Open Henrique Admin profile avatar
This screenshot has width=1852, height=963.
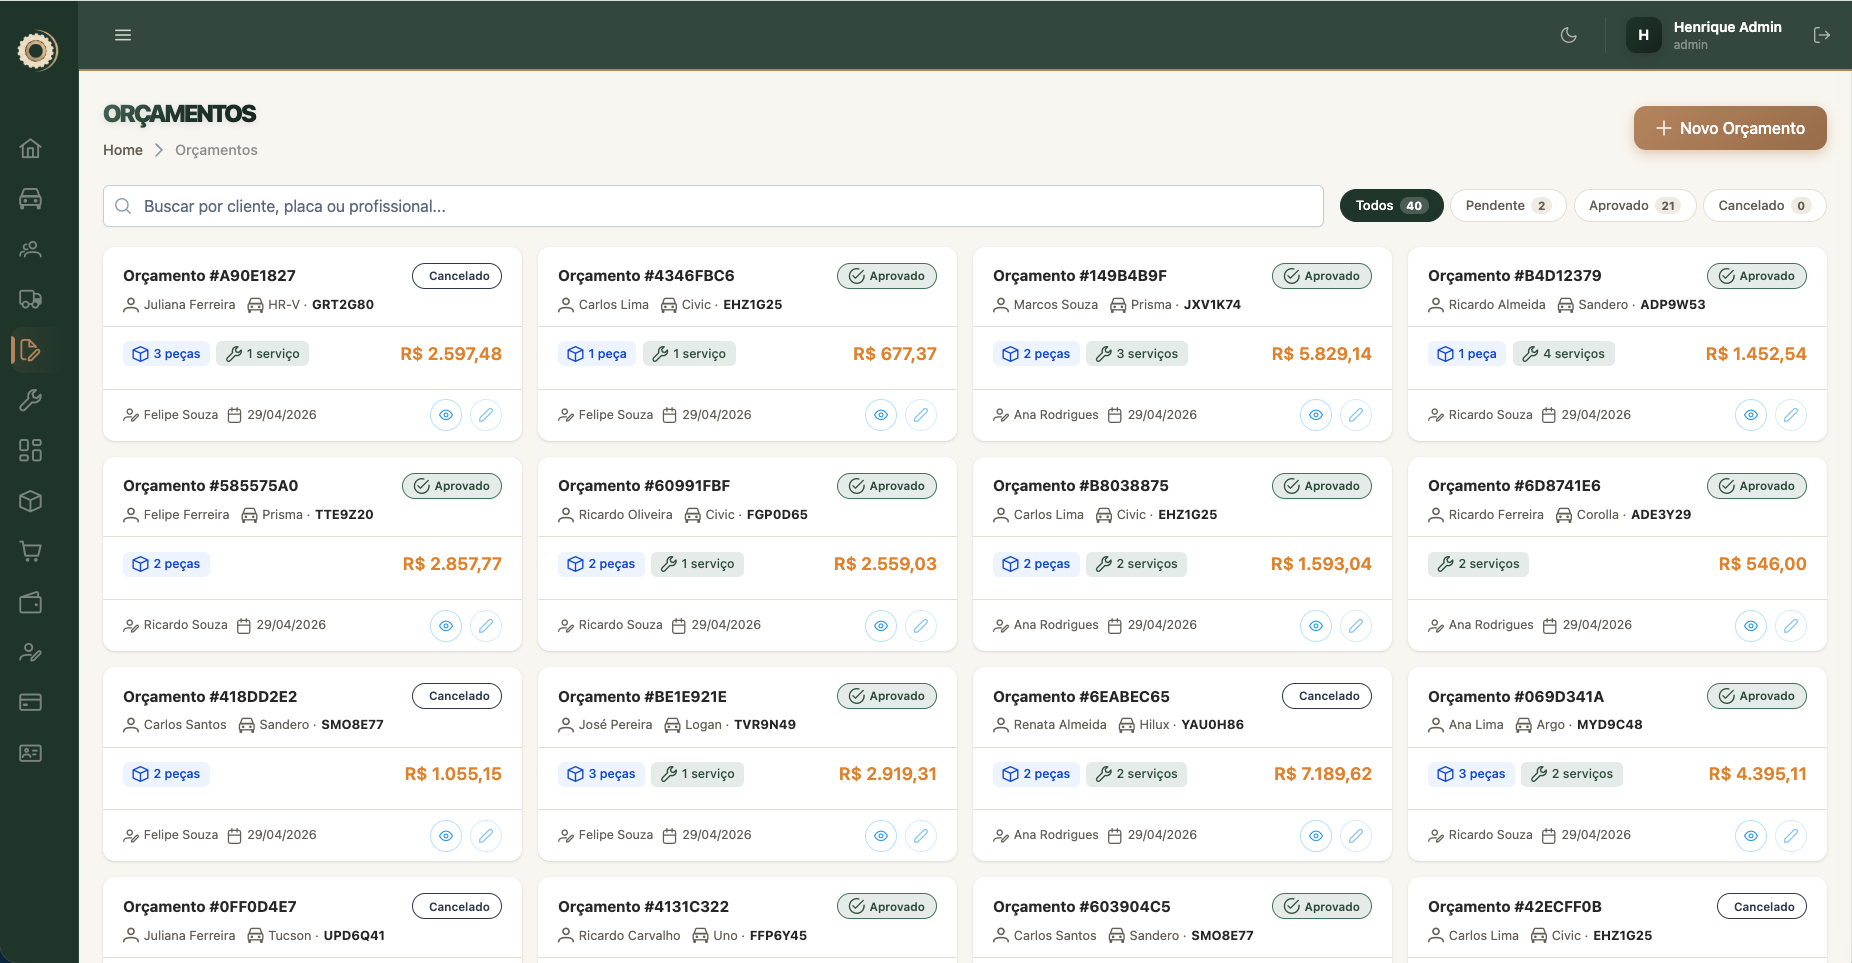click(x=1643, y=35)
